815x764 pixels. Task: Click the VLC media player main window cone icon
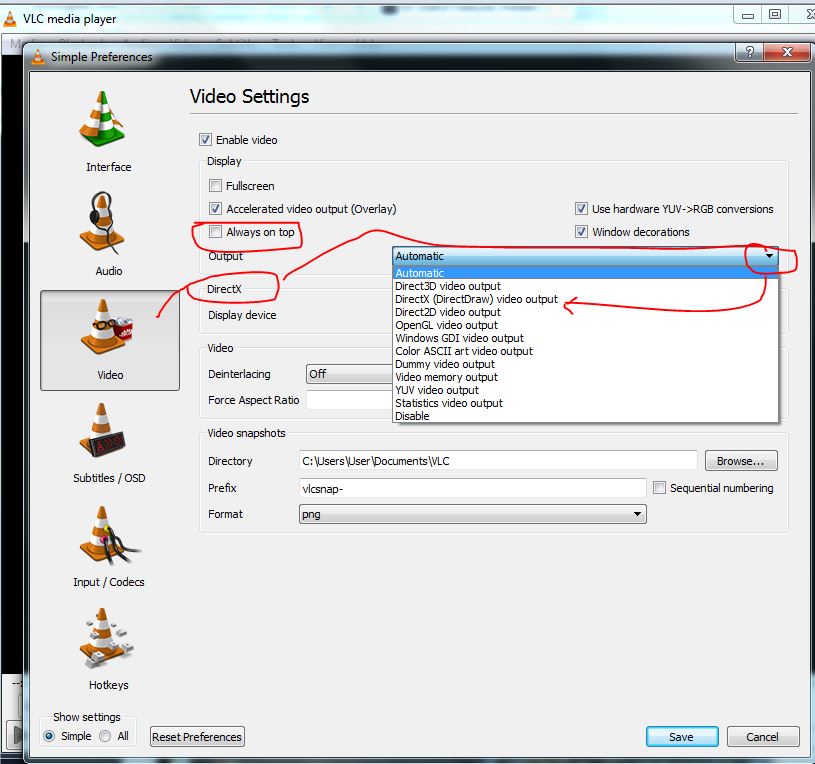[x=10, y=19]
